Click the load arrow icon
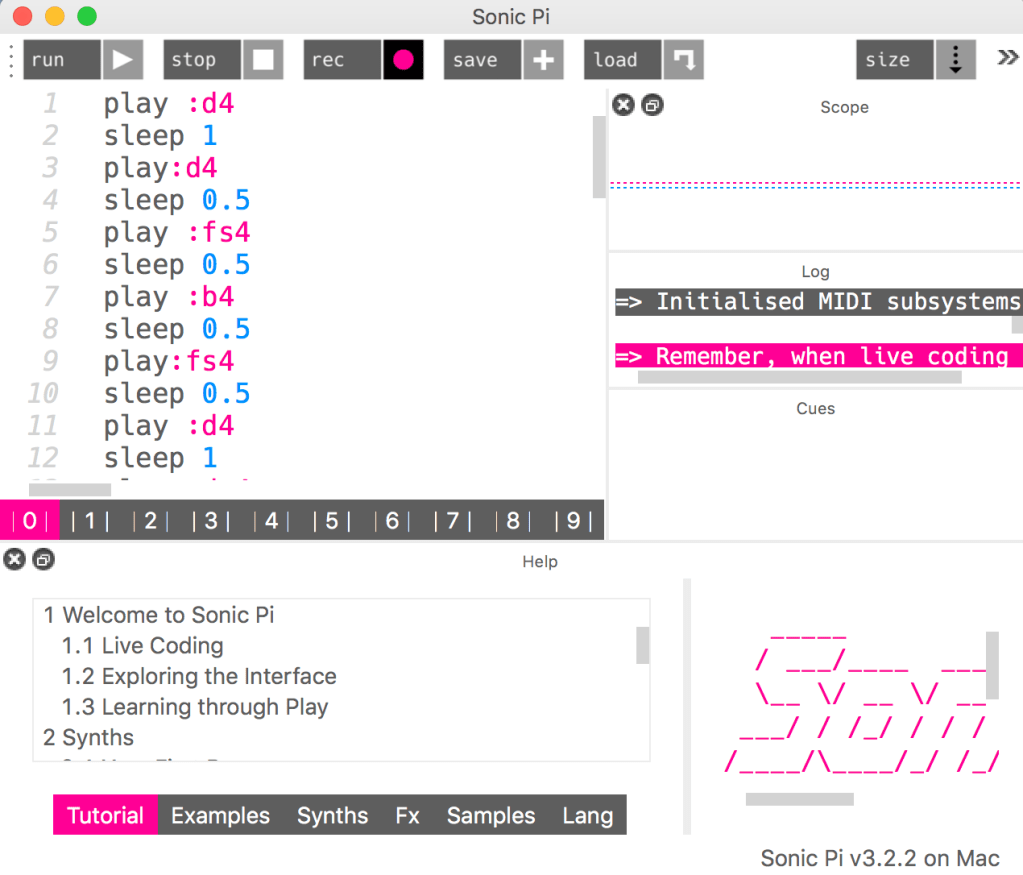This screenshot has width=1023, height=875. pyautogui.click(x=684, y=60)
